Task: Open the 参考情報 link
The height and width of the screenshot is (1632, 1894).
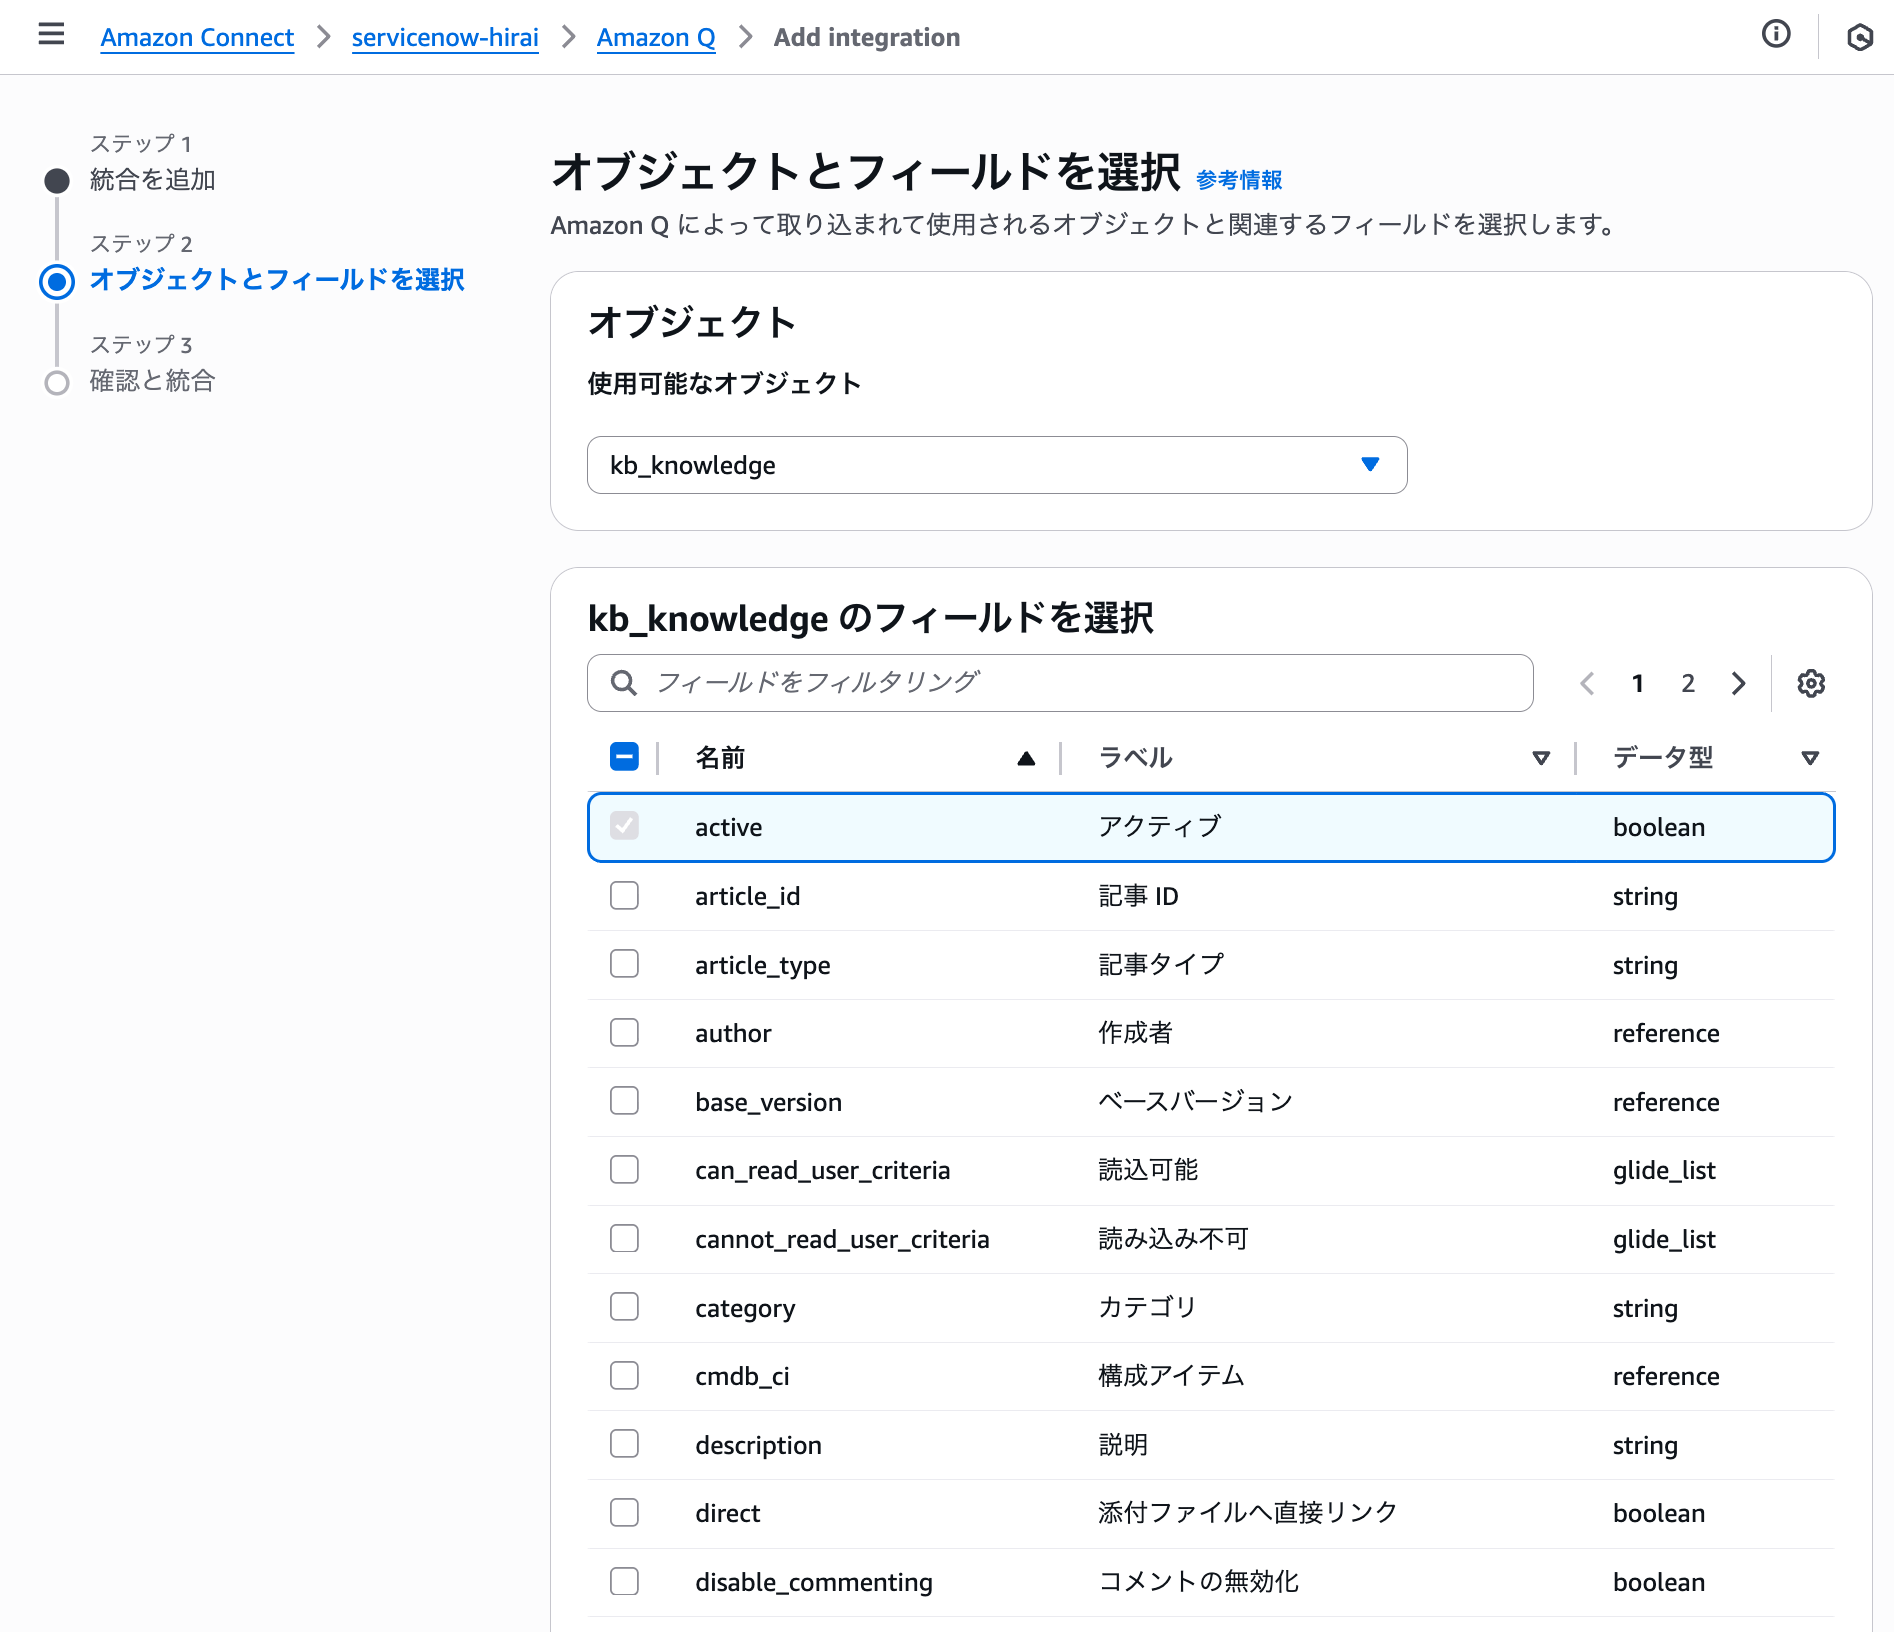Action: [x=1242, y=179]
